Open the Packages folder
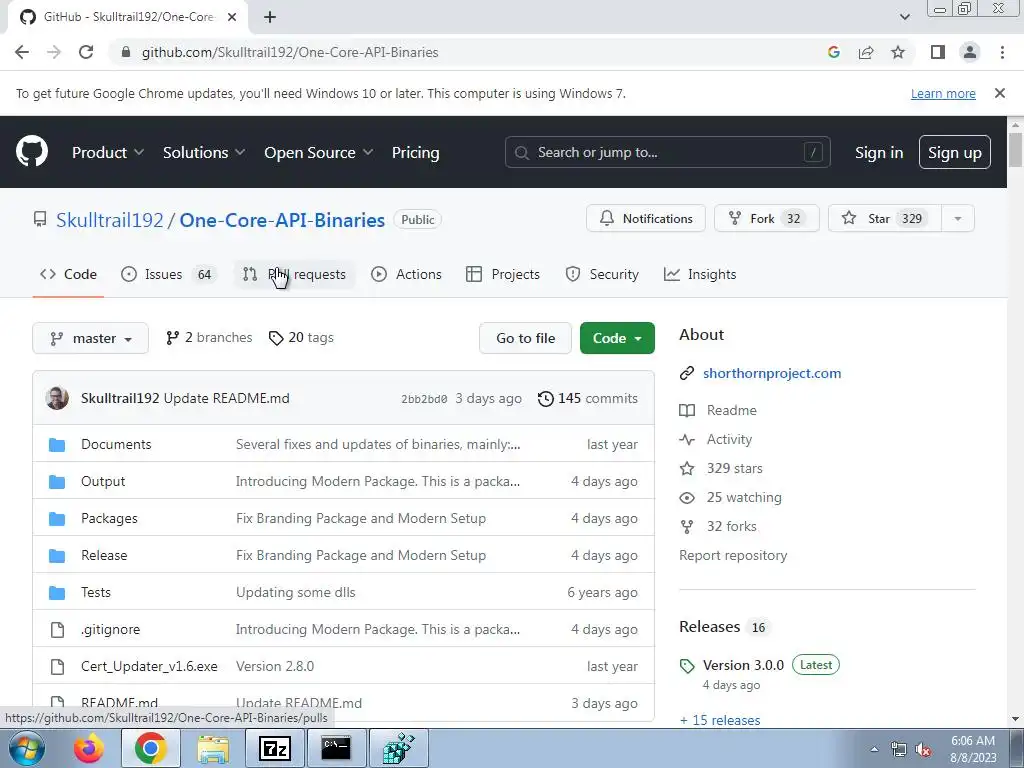This screenshot has height=768, width=1024. [109, 519]
